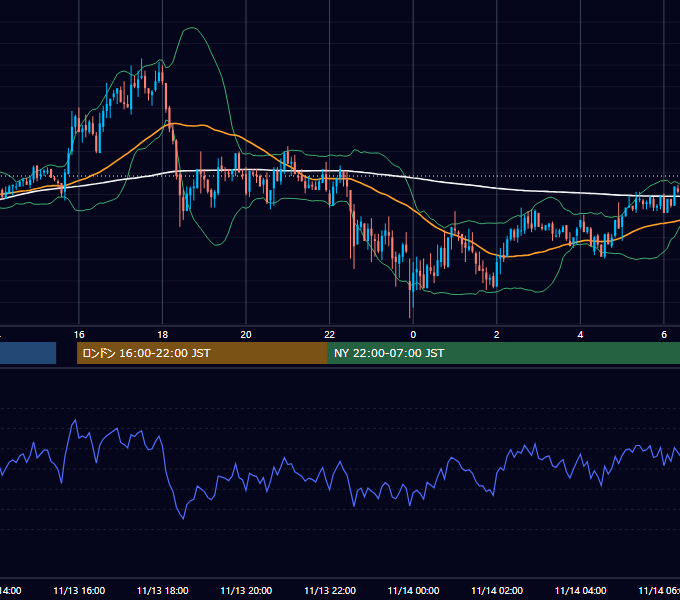Click the lowest candlestick wick at midnight
The width and height of the screenshot is (680, 600).
click(x=410, y=303)
